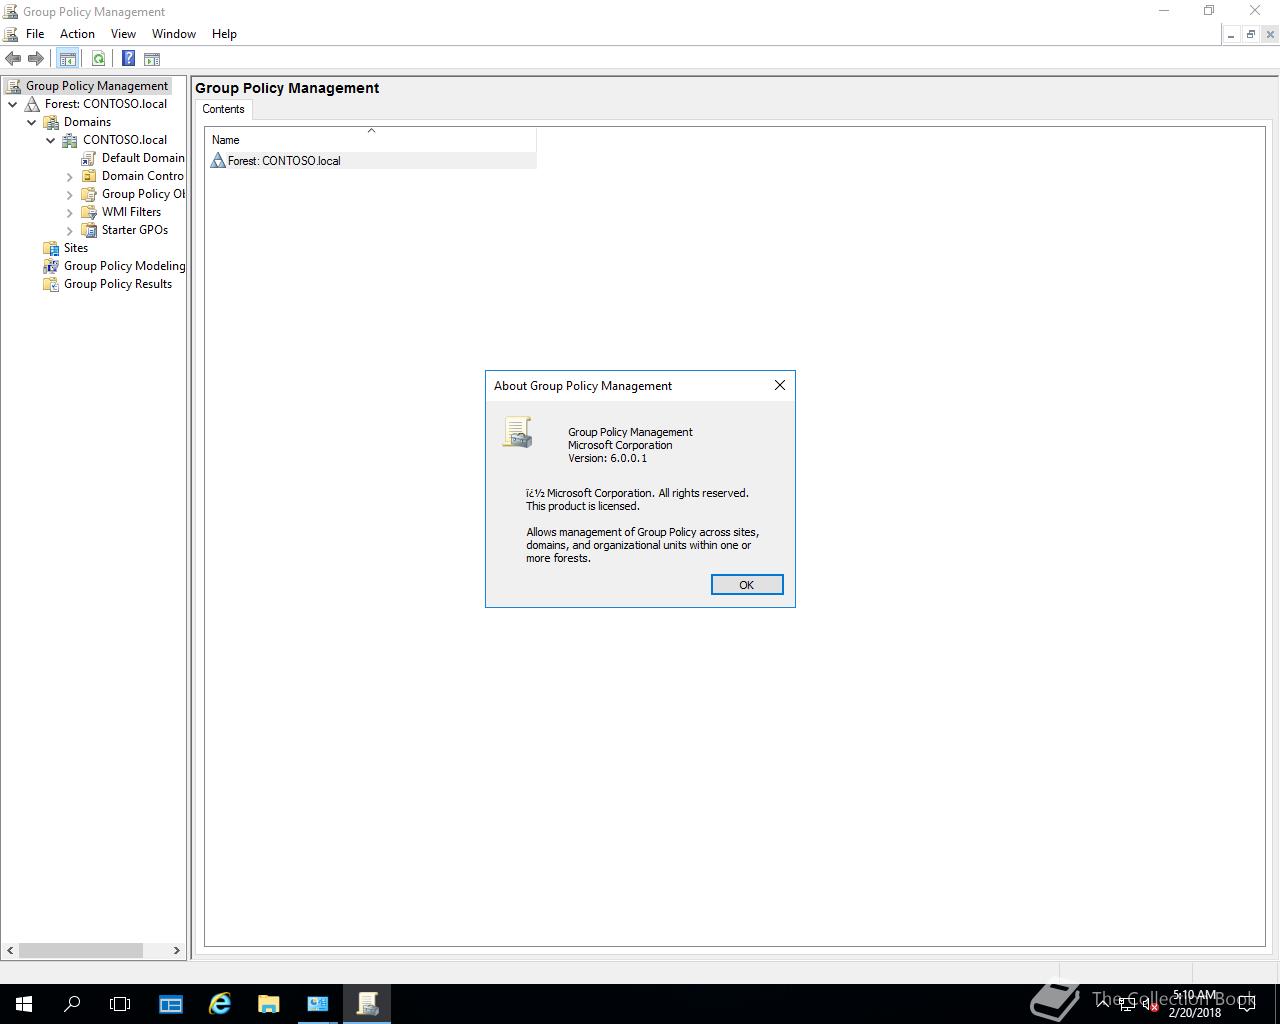Select the Contents tab
Viewport: 1280px width, 1024px height.
223,109
